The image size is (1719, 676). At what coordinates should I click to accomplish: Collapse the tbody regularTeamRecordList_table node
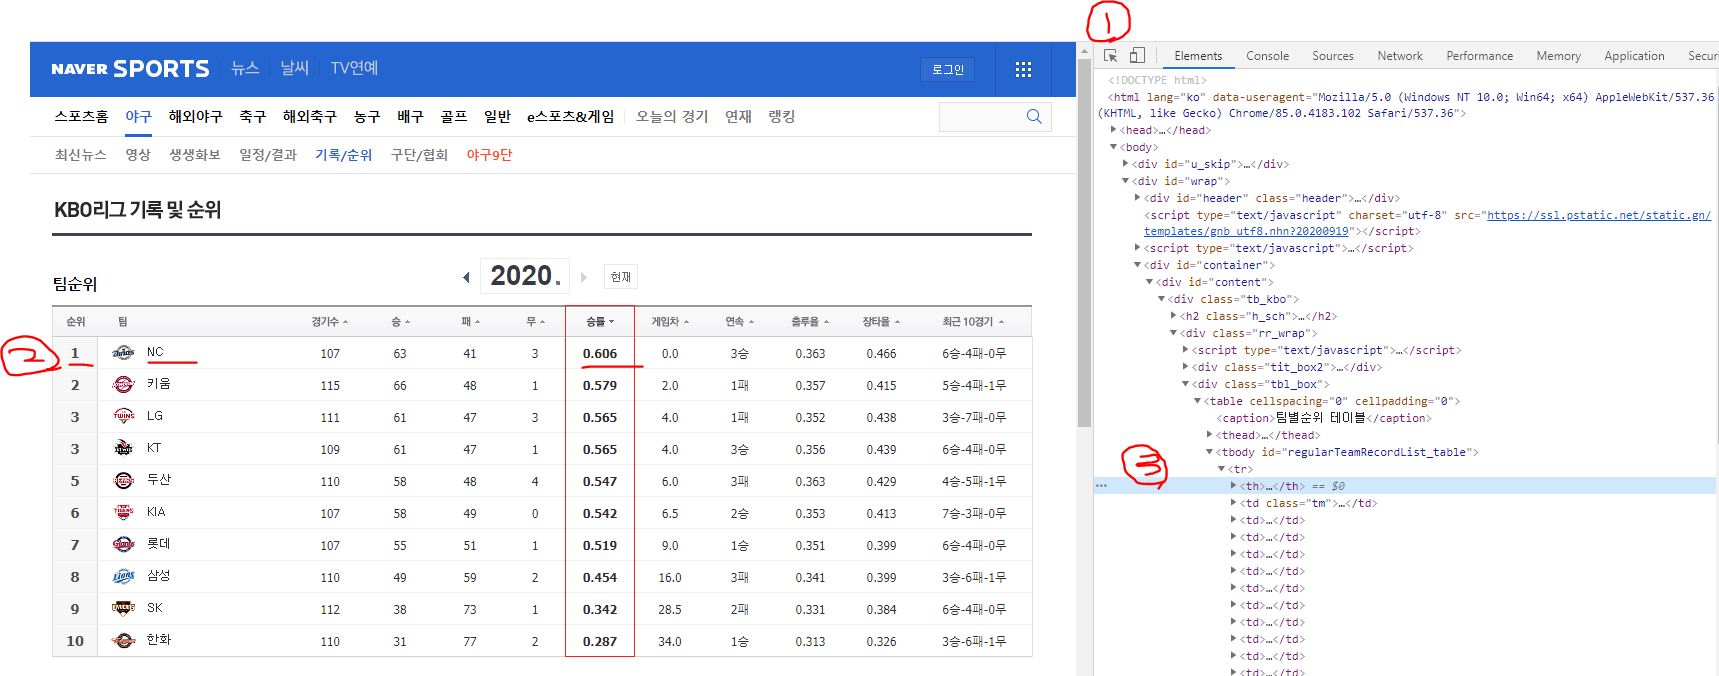tap(1210, 452)
